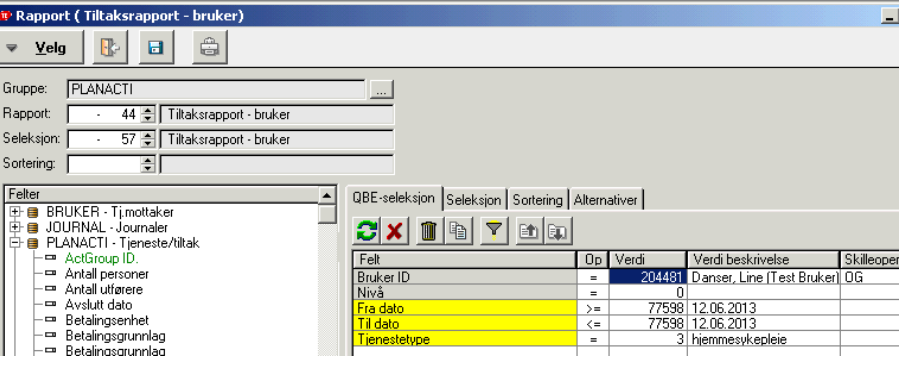This screenshot has width=919, height=366.
Task: Click the trash can delete icon
Action: pos(430,231)
